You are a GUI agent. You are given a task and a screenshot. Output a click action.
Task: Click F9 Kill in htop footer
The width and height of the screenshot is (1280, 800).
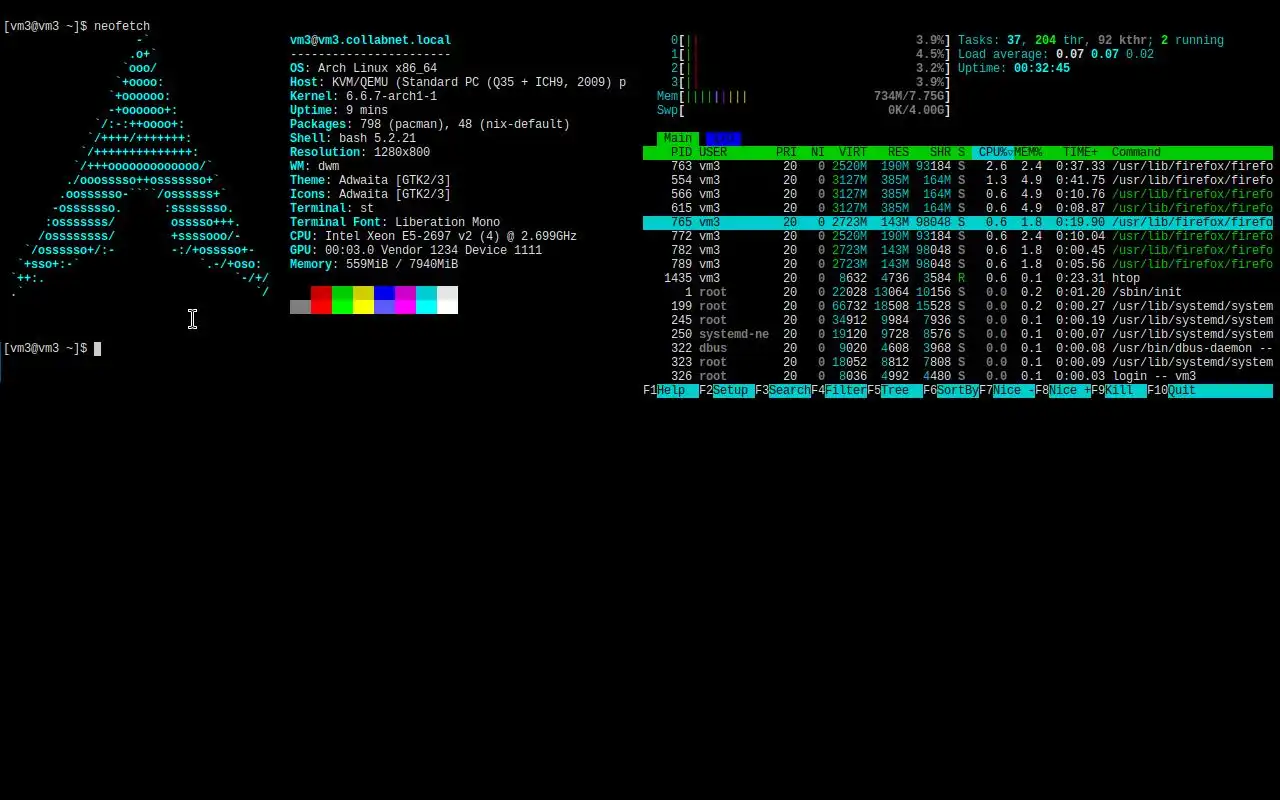click(1119, 390)
